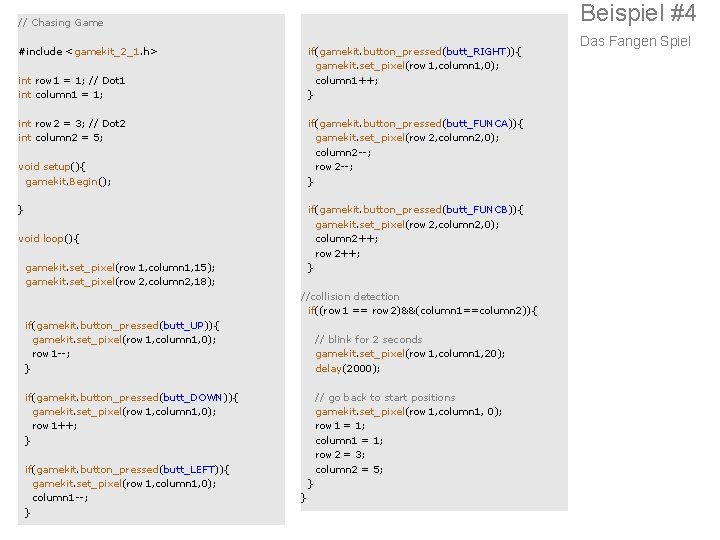Click the "int column2 = 5;" declaration
Screen dimensions: 720x540
[x=60, y=138]
